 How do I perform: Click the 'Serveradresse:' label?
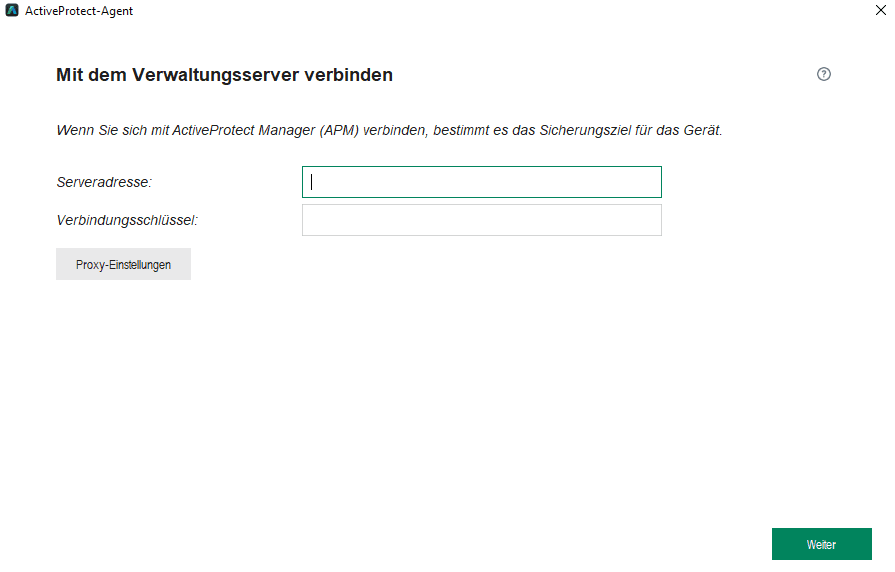click(x=104, y=182)
